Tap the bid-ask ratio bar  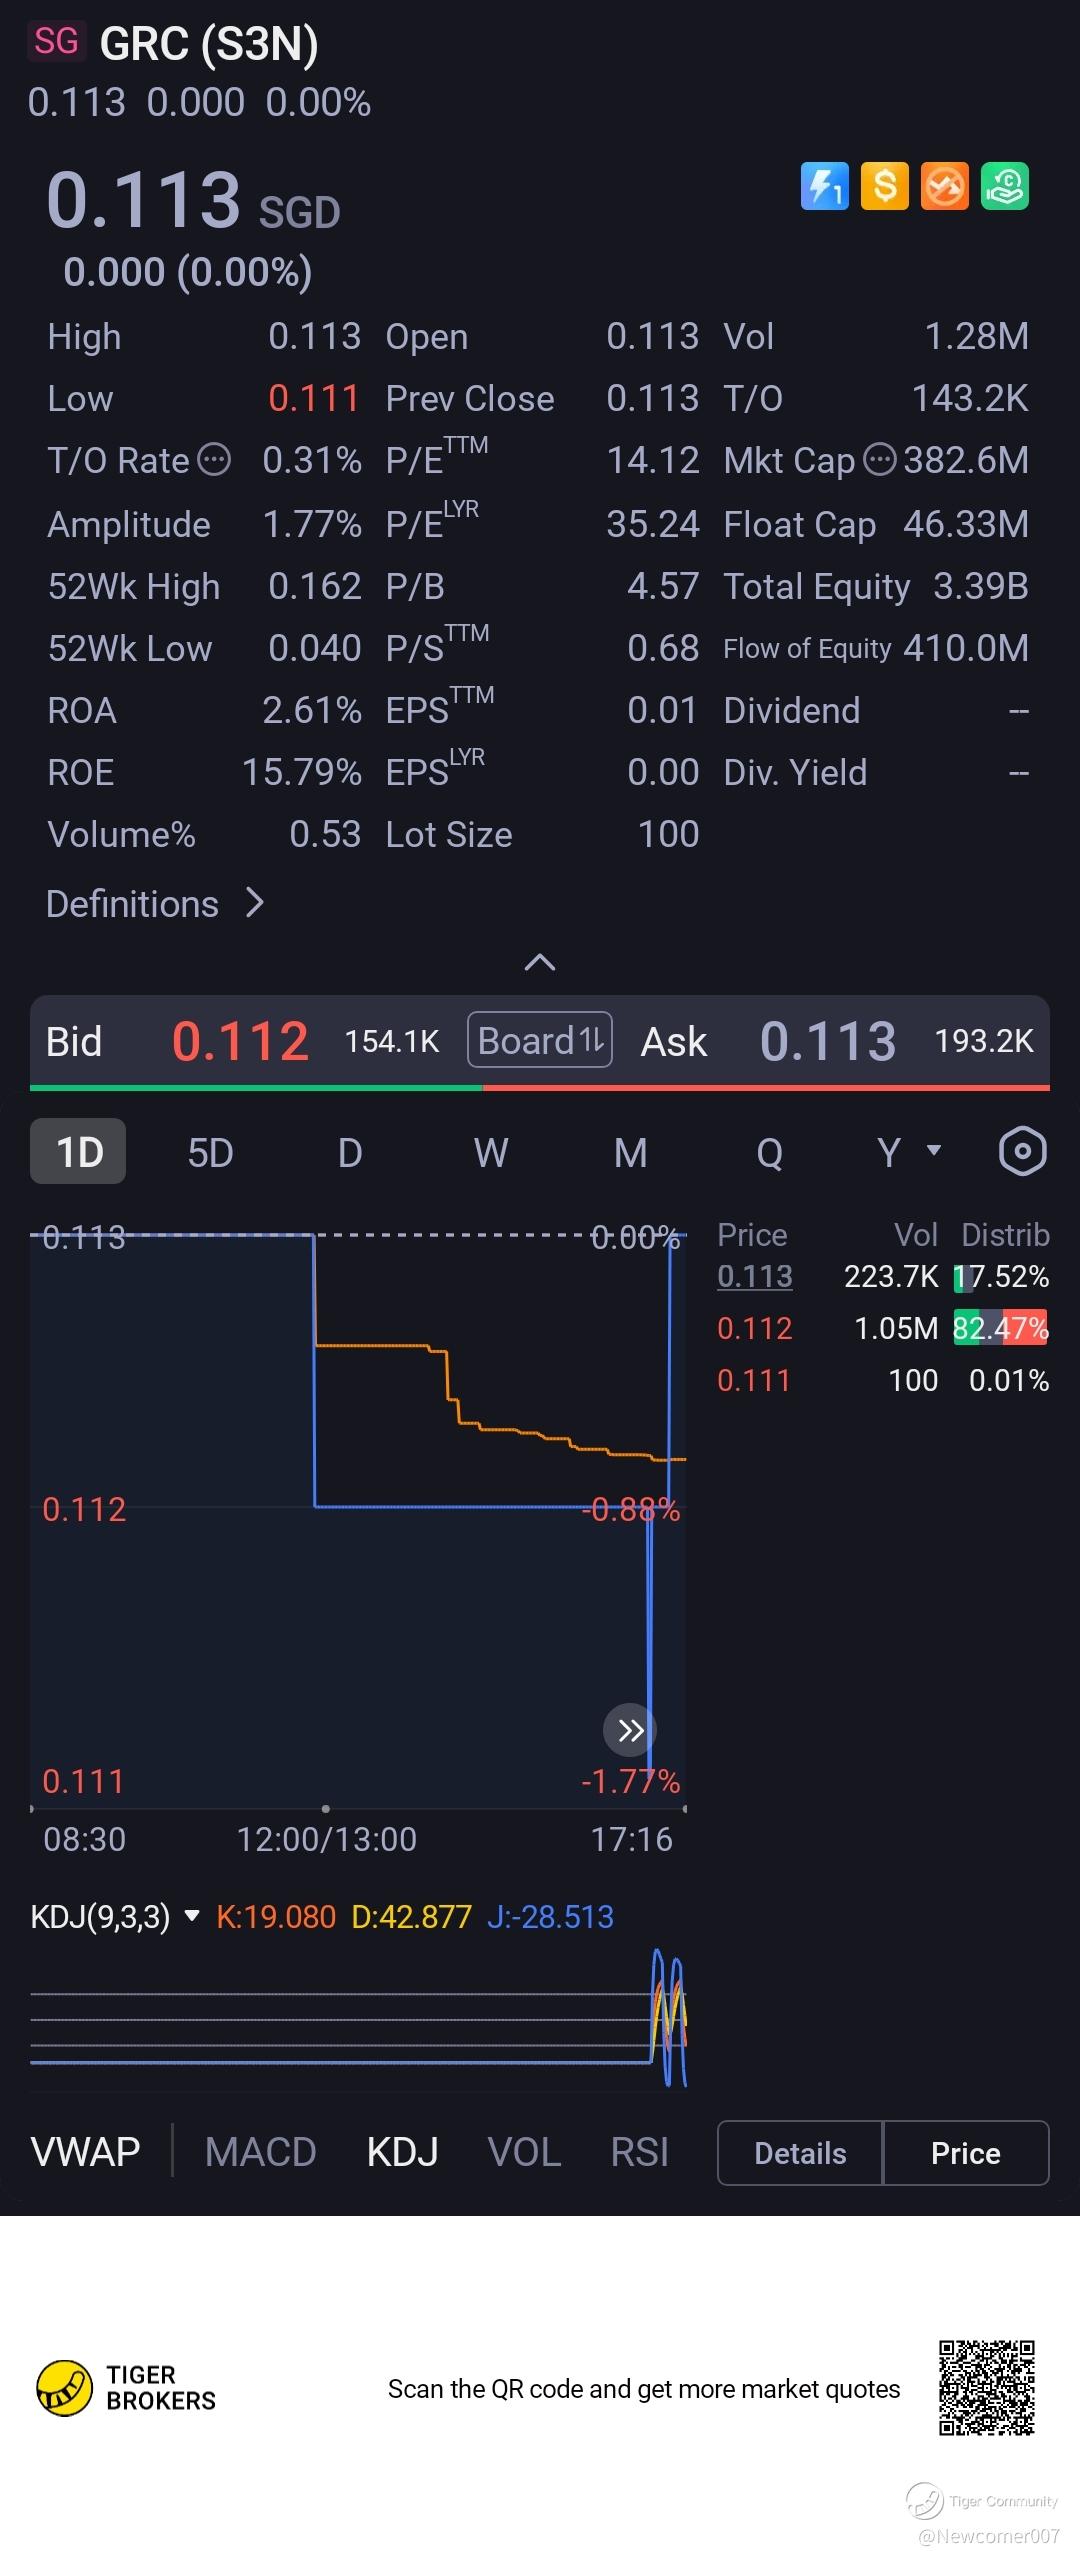540,1088
